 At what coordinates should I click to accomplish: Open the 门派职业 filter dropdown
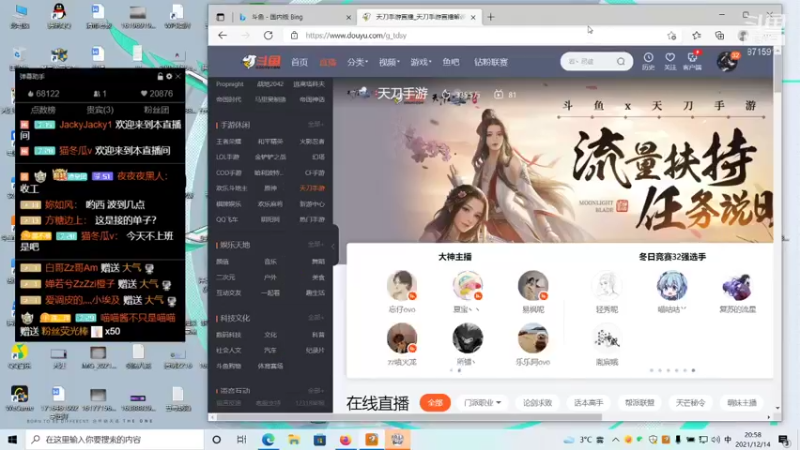click(x=482, y=403)
